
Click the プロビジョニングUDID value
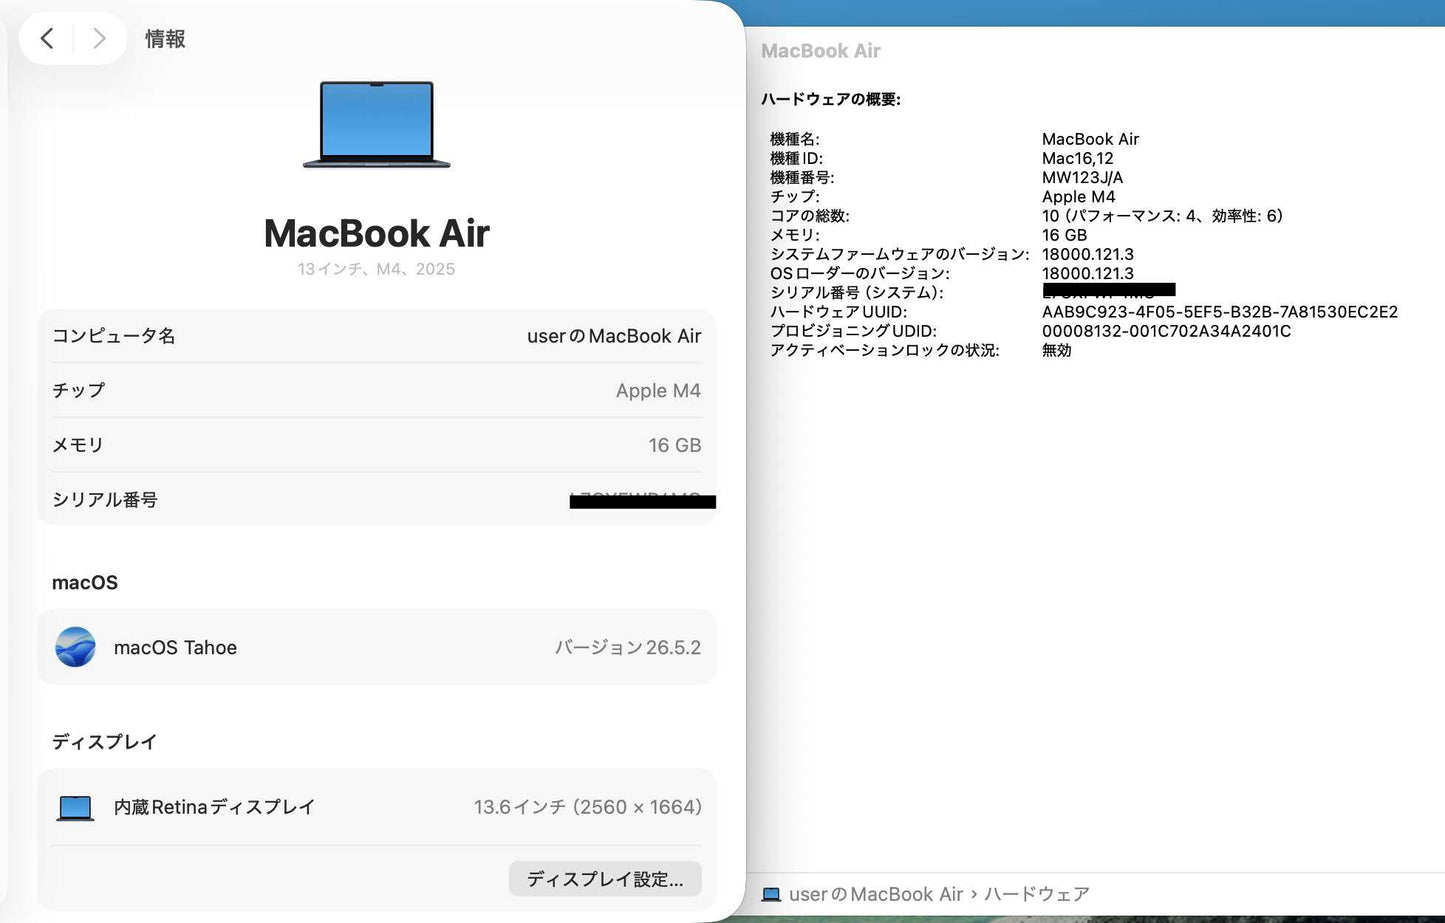tap(1166, 331)
